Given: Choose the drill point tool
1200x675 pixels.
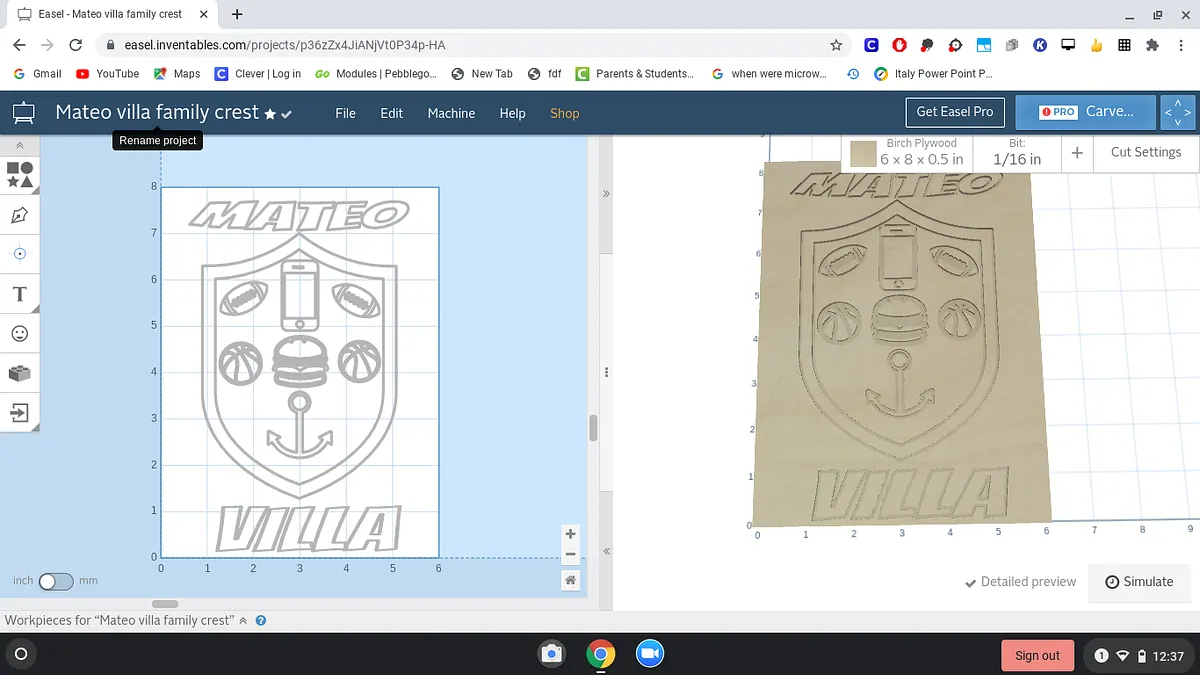Looking at the screenshot, I should (20, 254).
